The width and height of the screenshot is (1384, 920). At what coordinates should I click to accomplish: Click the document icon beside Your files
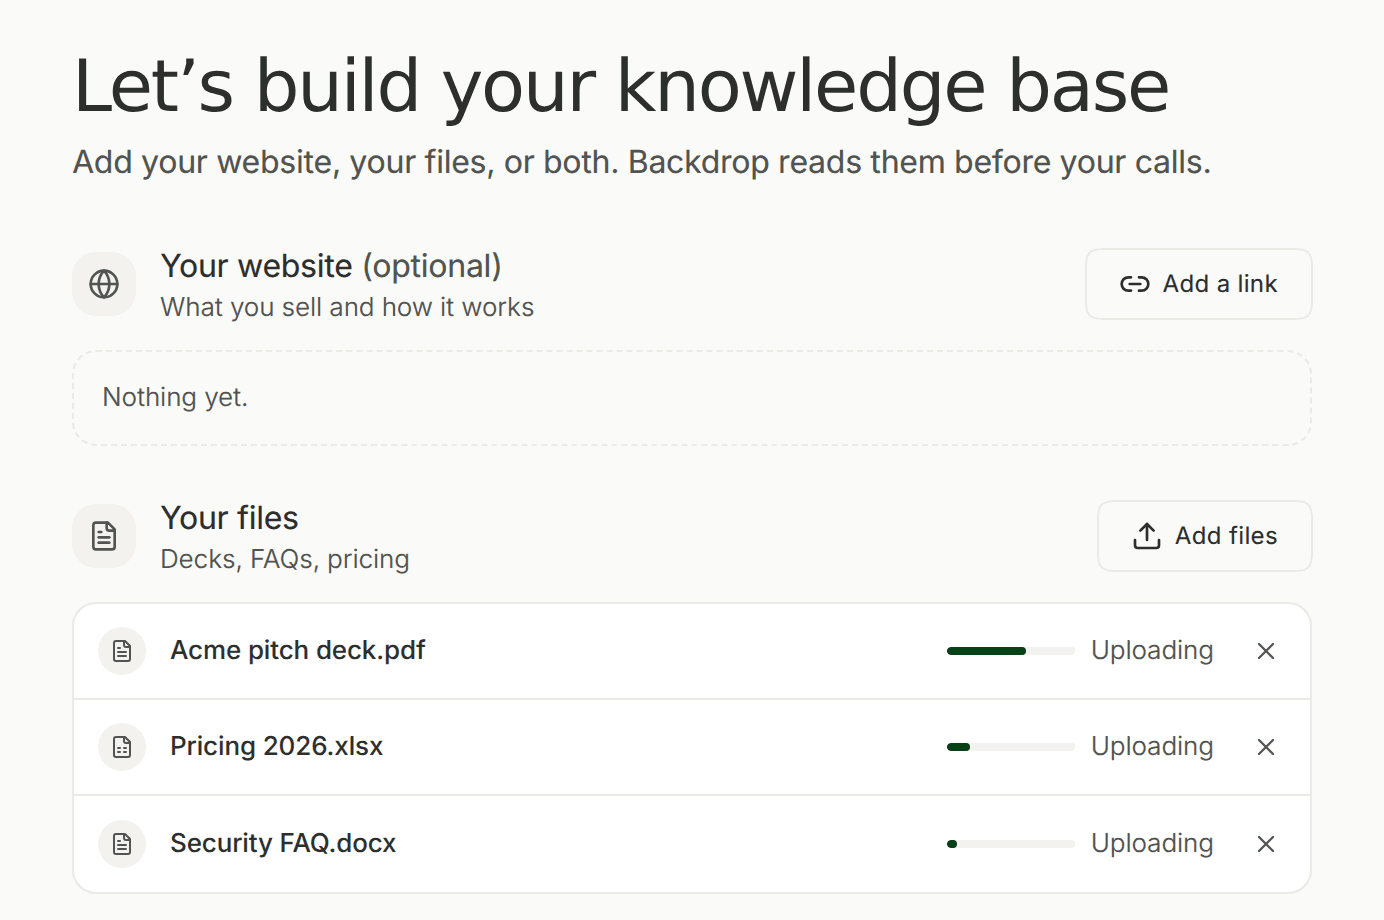(x=104, y=536)
